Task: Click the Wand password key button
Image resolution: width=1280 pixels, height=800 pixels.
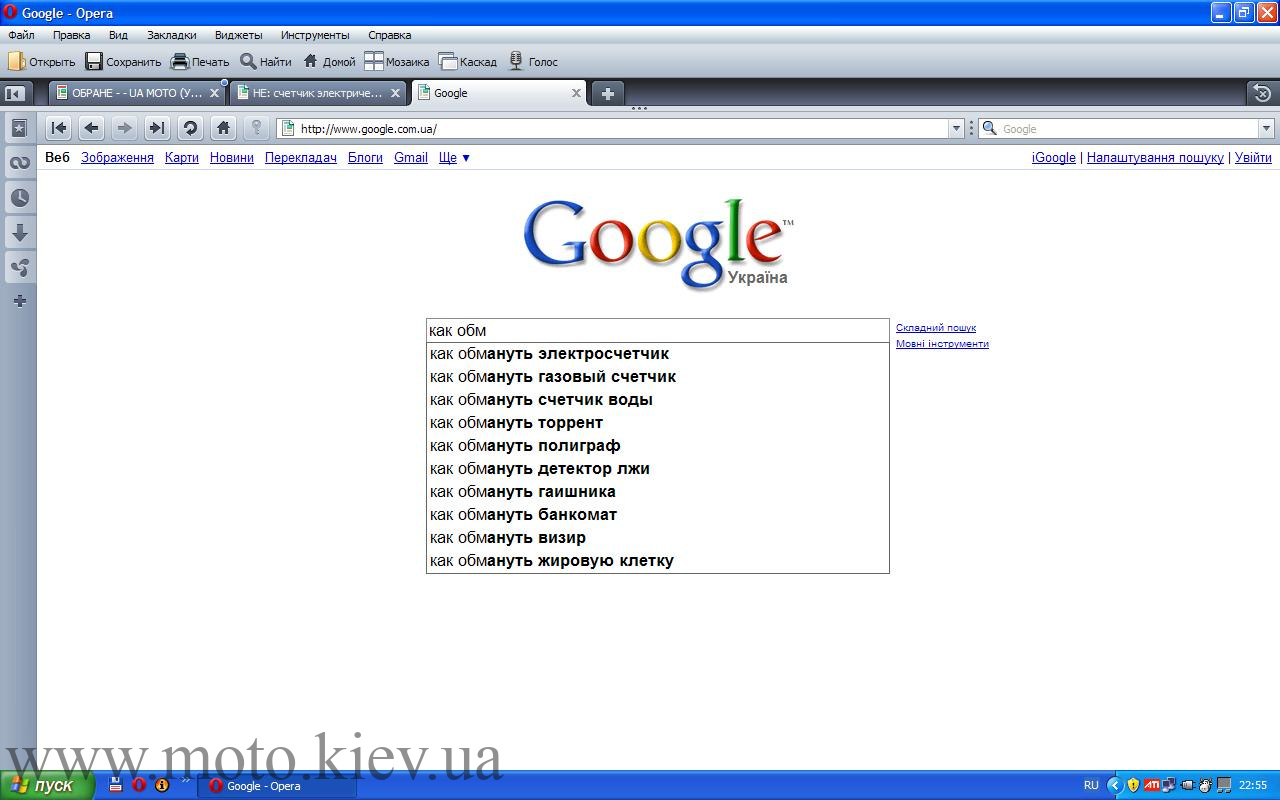Action: 256,128
